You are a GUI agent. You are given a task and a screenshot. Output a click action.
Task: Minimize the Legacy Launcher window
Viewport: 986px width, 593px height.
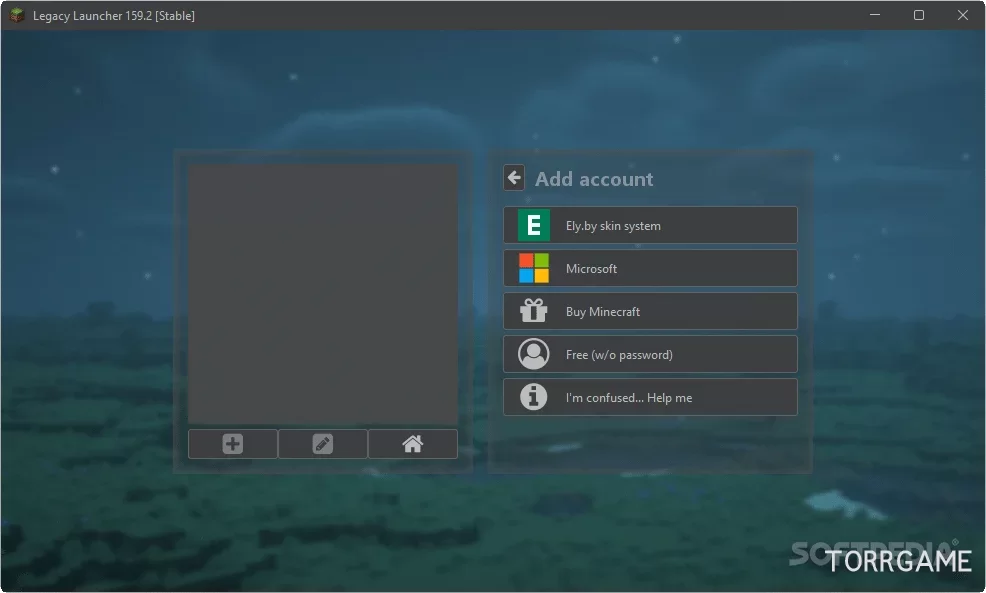(875, 15)
